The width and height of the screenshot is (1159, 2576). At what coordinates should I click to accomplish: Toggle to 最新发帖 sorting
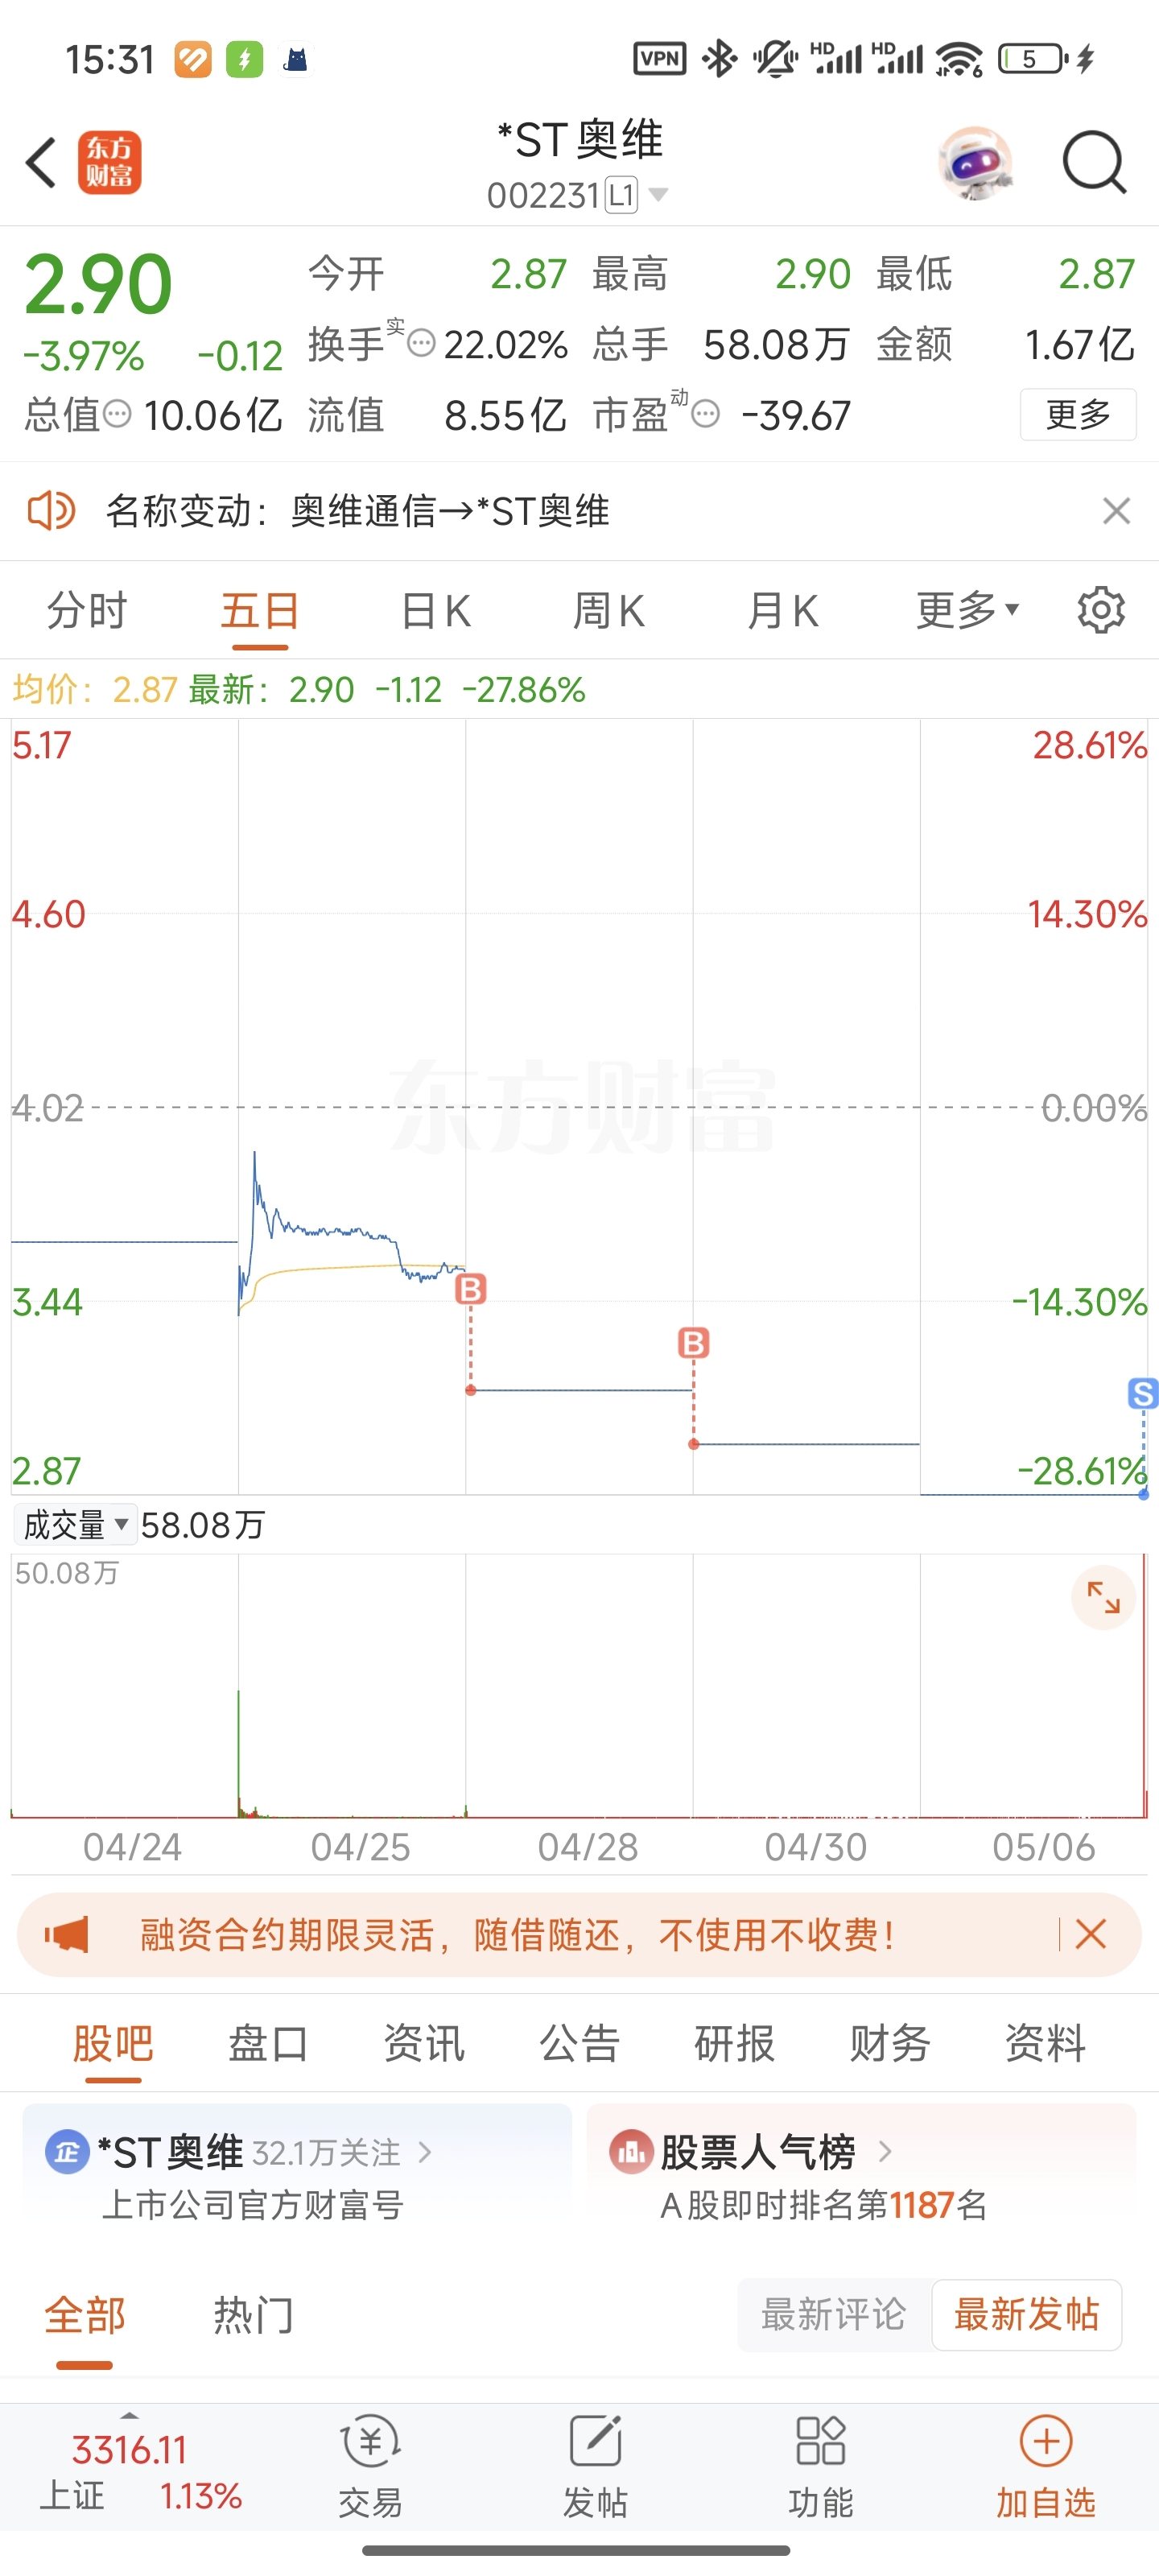(1027, 2314)
